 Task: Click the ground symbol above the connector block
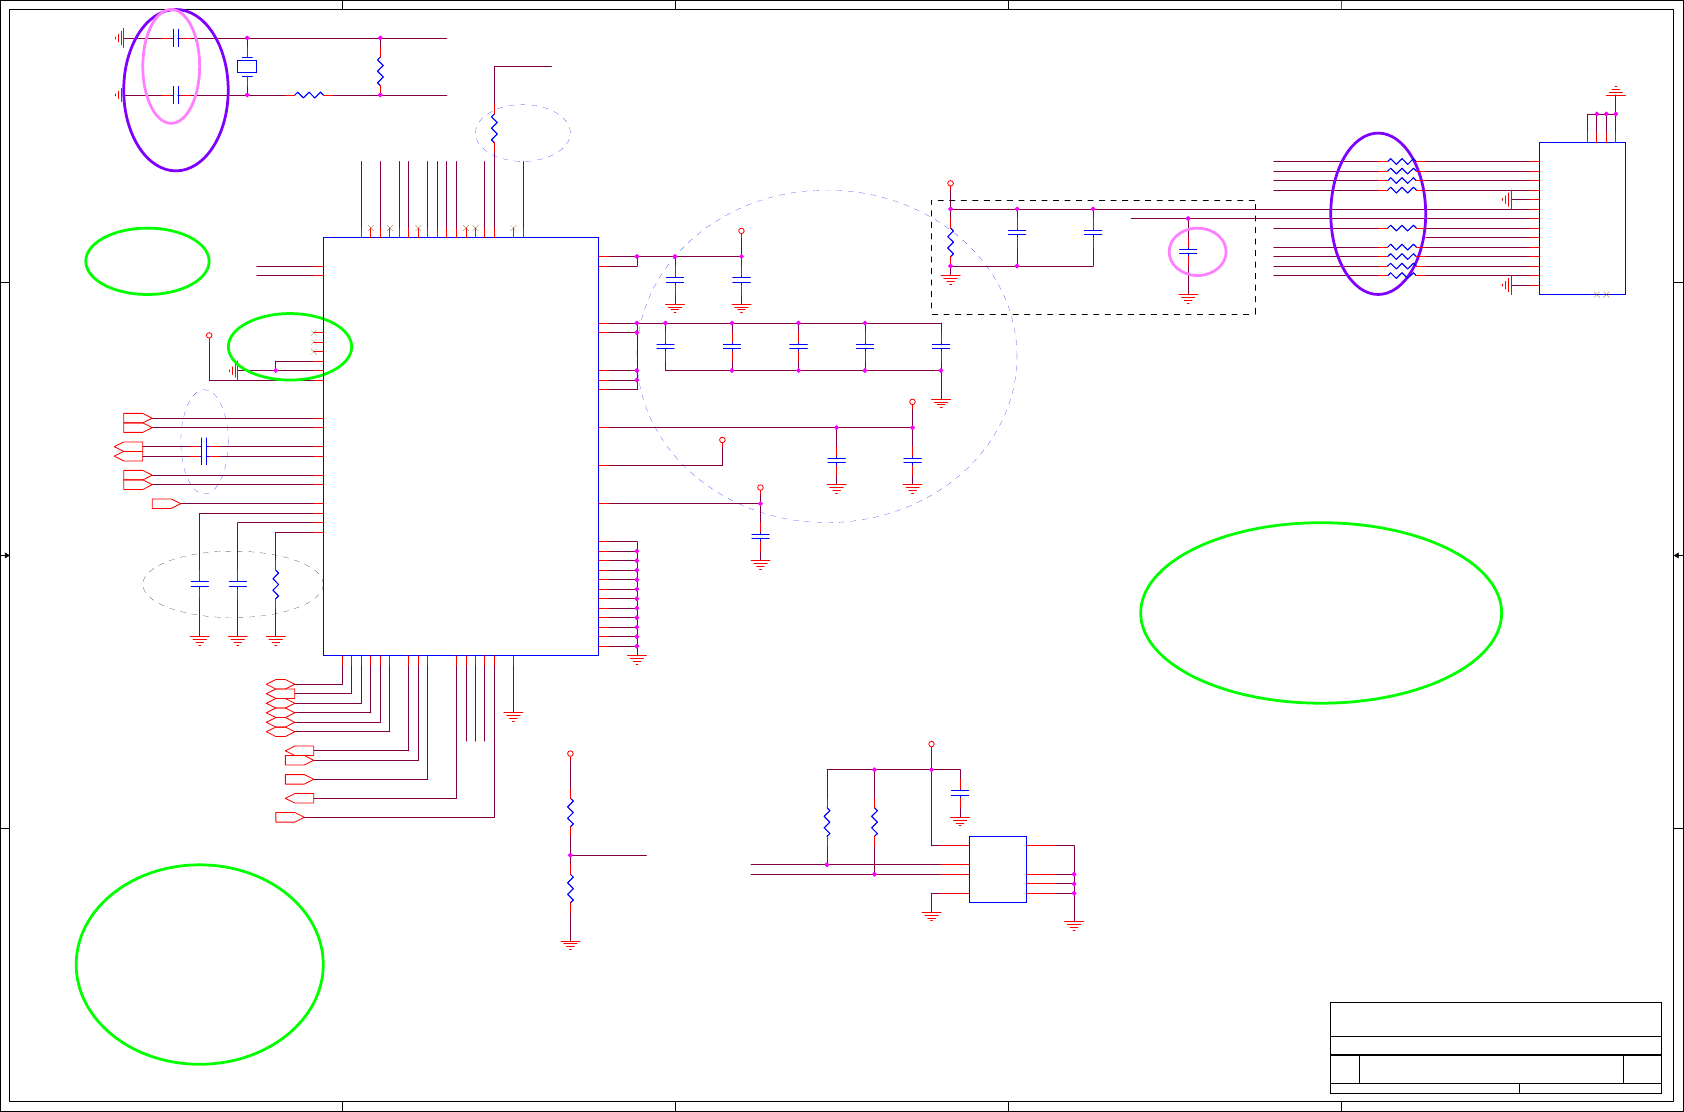point(1615,93)
